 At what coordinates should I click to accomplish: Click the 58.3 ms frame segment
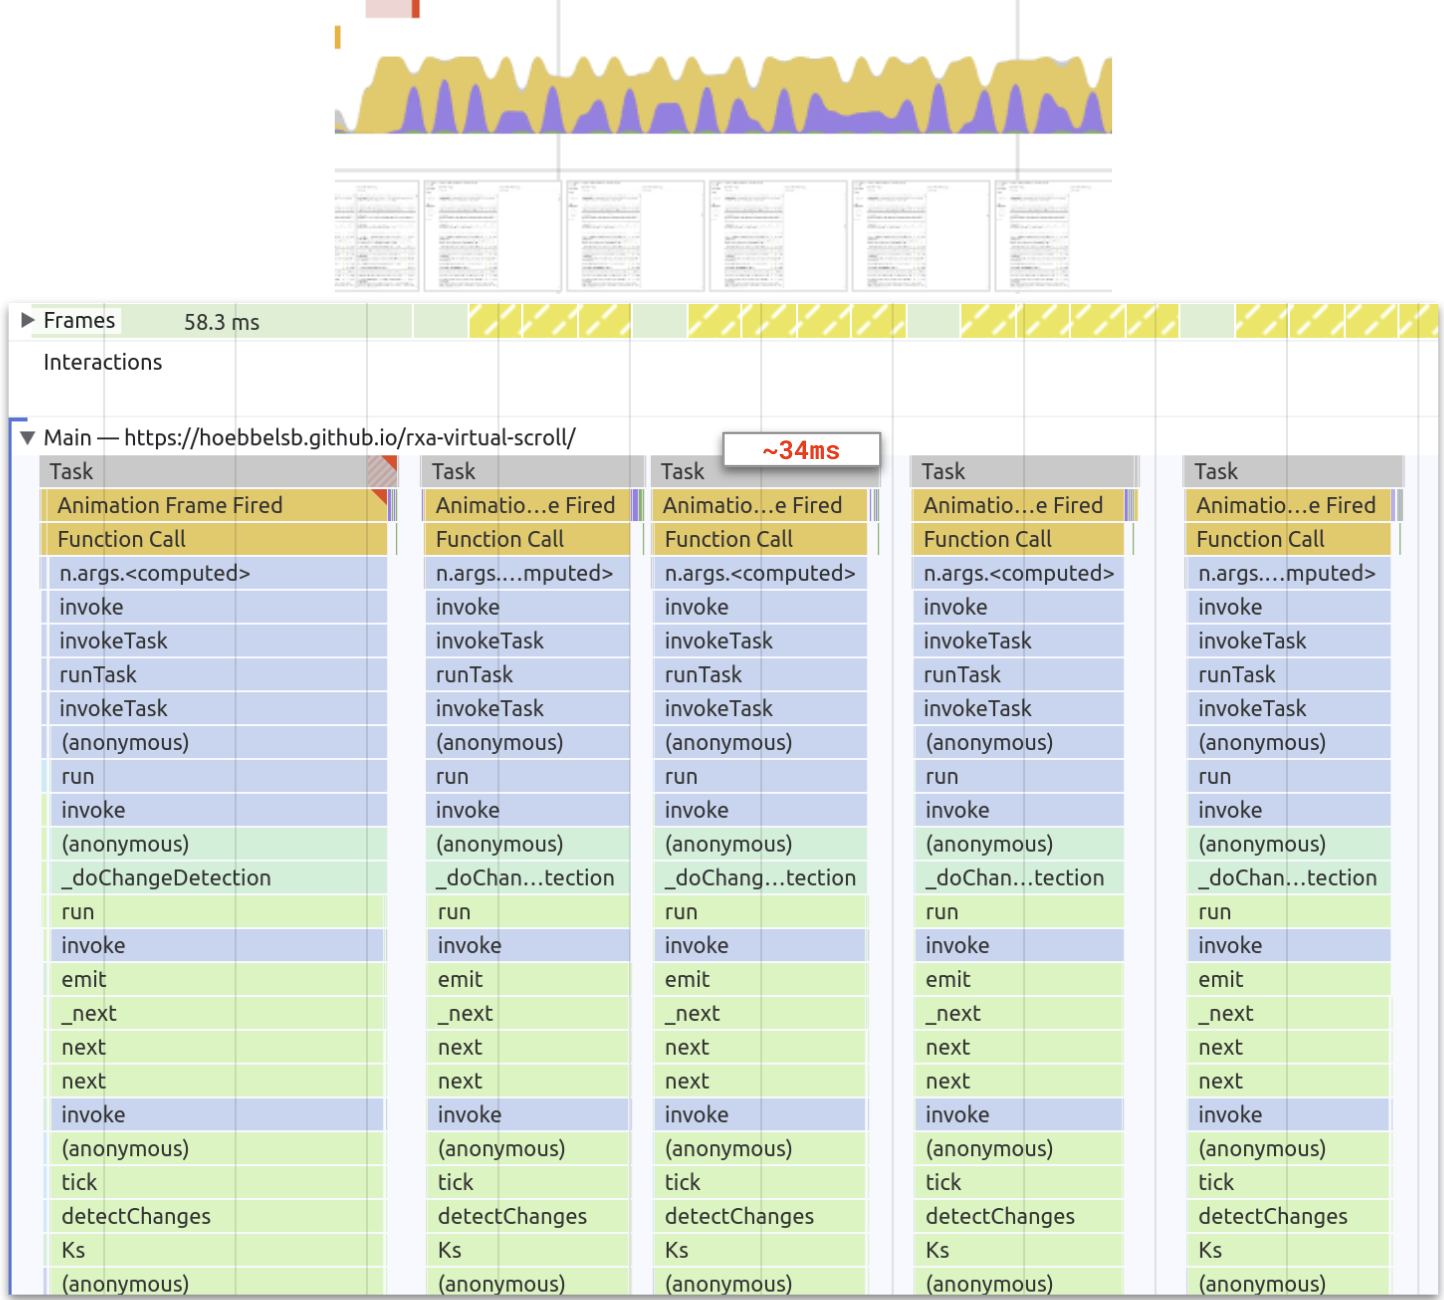pos(222,322)
